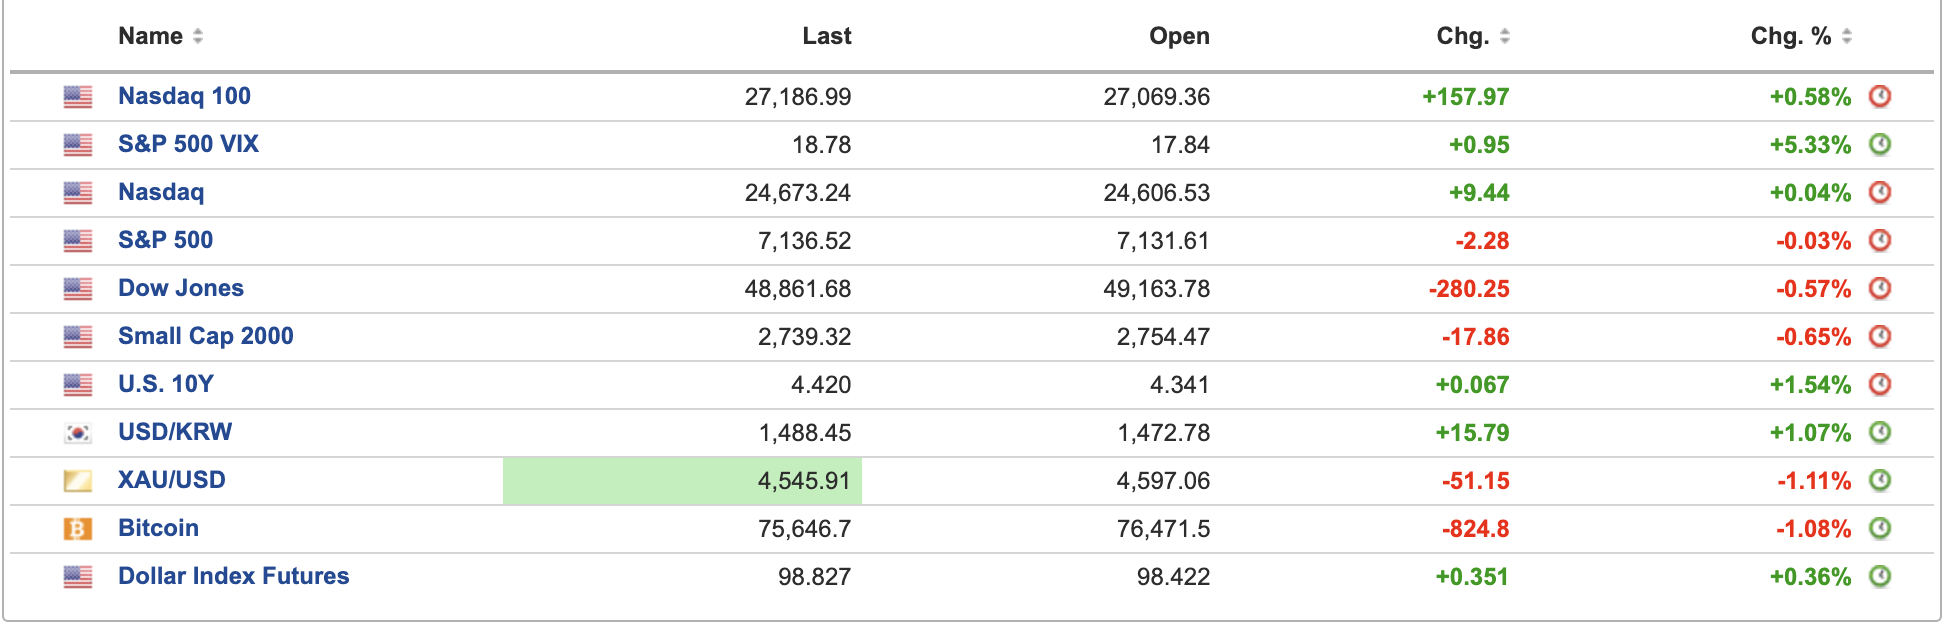
Task: Click the clock icon for Dollar Index Futures
Action: 1880,576
